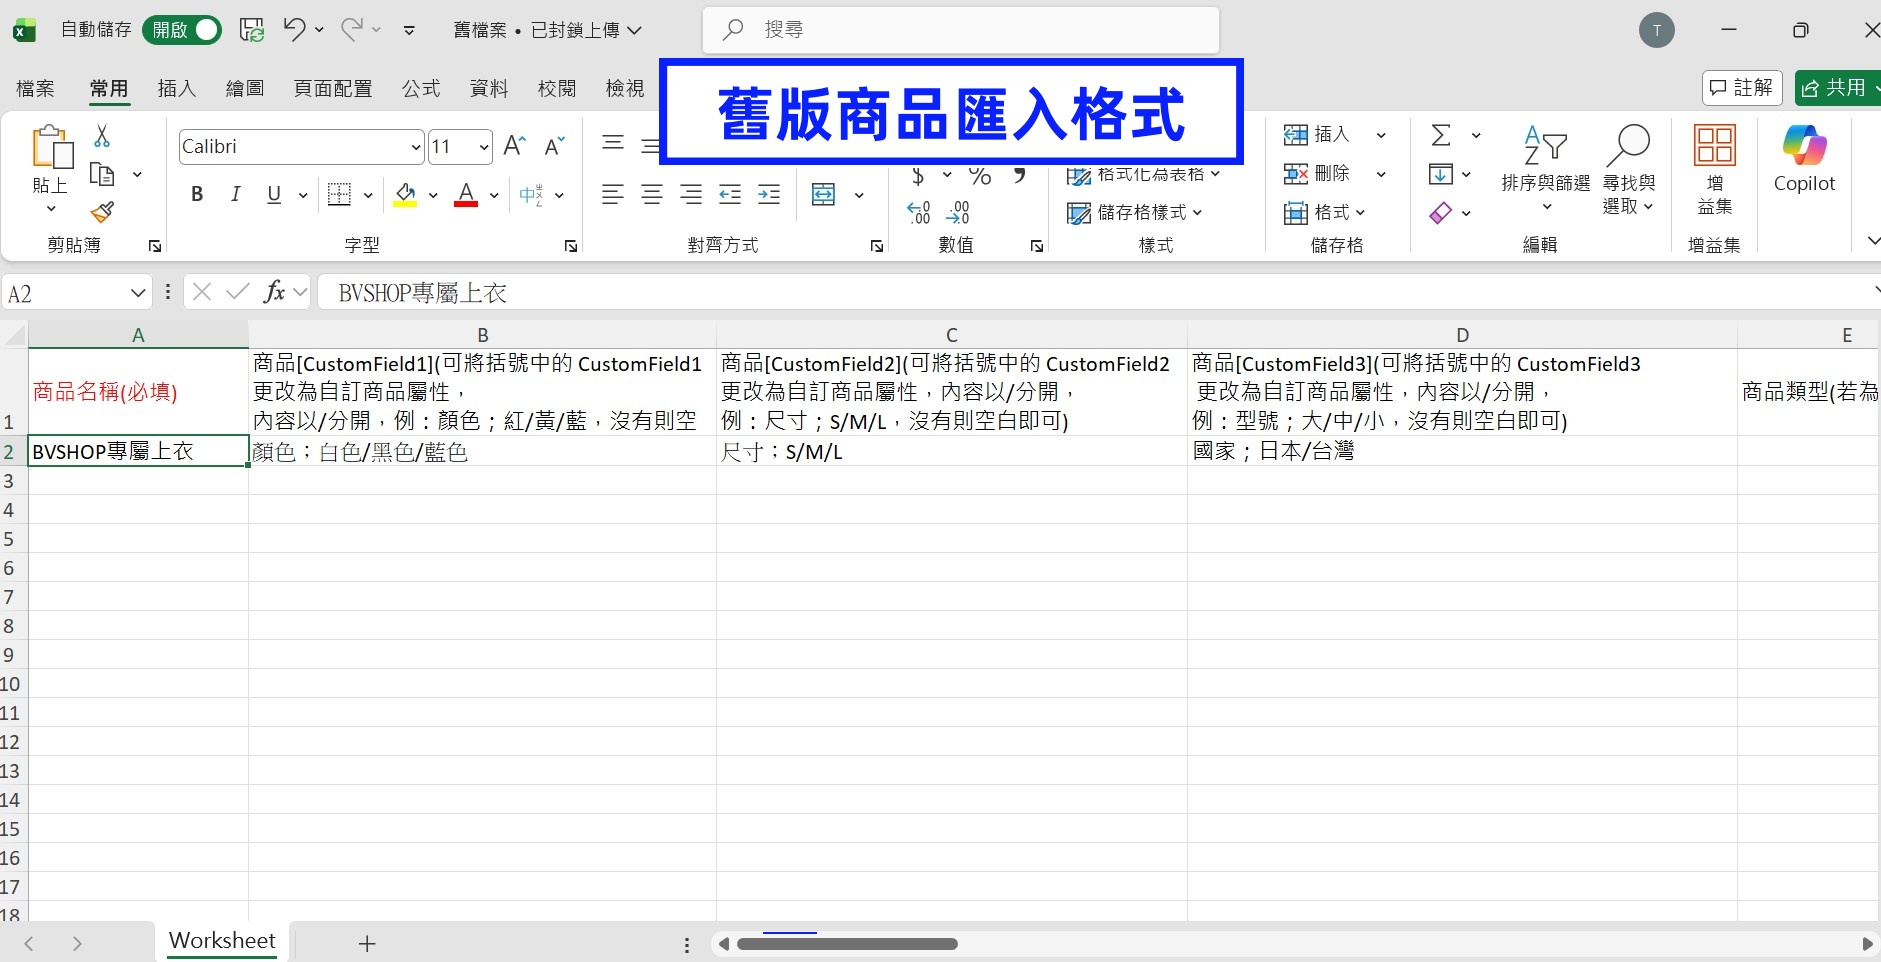Screen dimensions: 1881x962
Task: Click the Paste clipboard icon
Action: click(52, 148)
